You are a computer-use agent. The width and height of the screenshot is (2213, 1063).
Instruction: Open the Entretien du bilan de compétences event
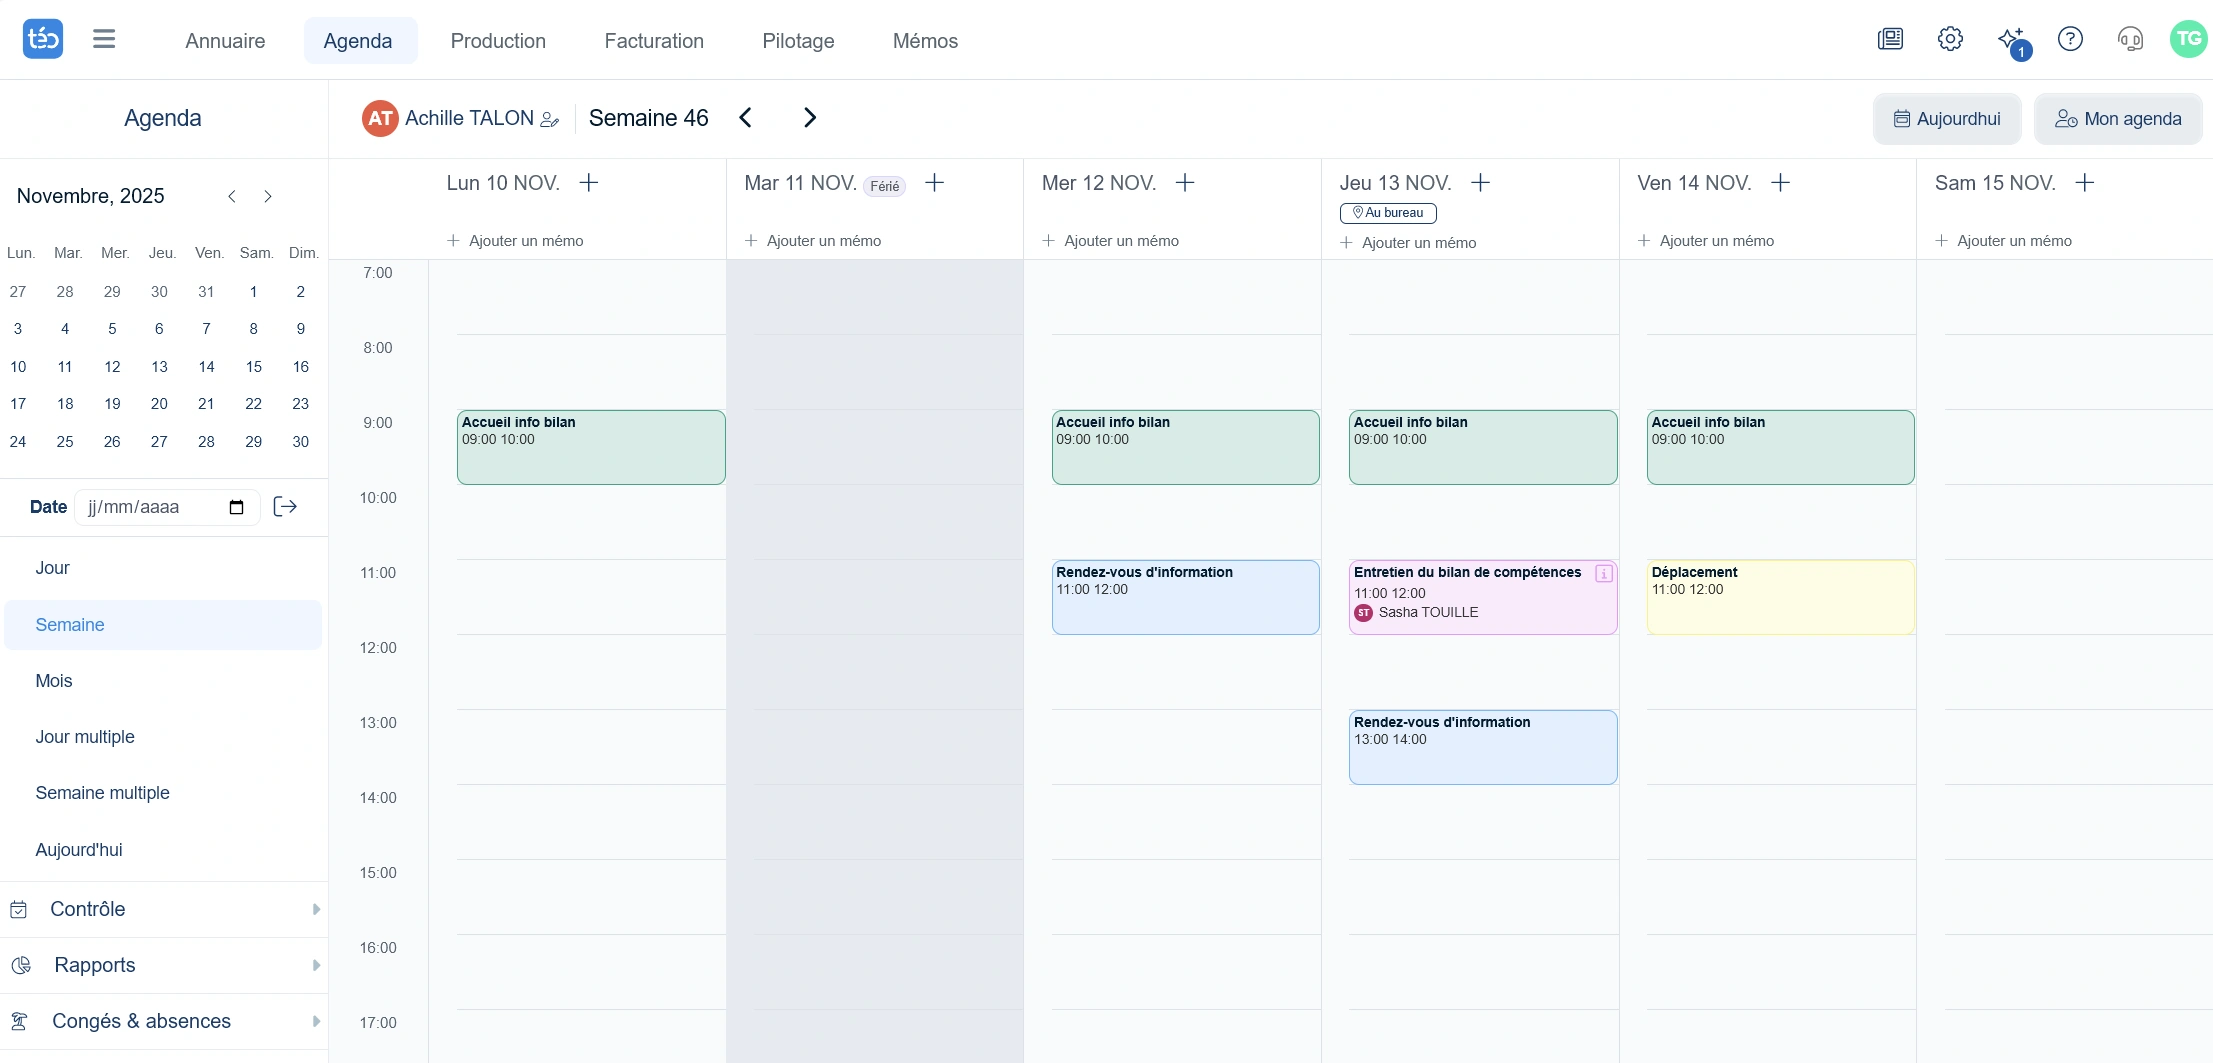point(1470,595)
